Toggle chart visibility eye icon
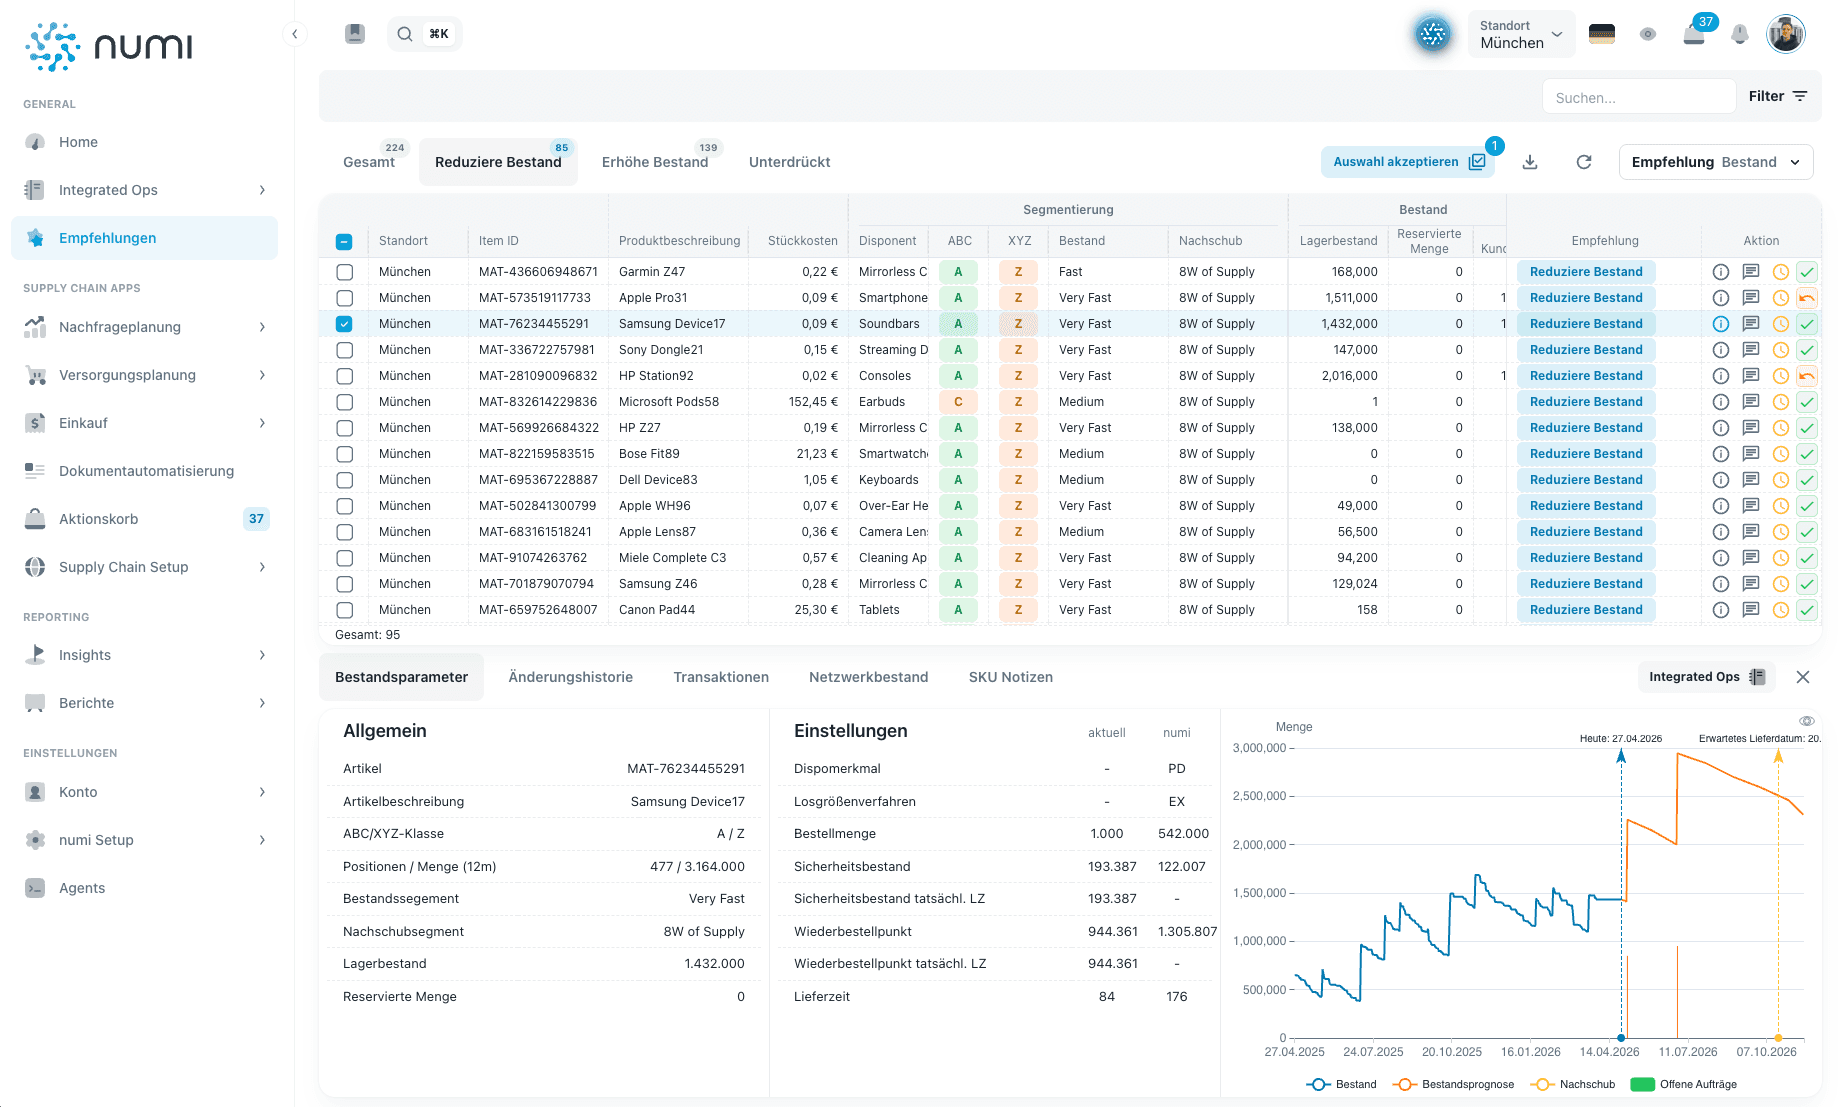Screen dimensions: 1839x1107 [1806, 721]
